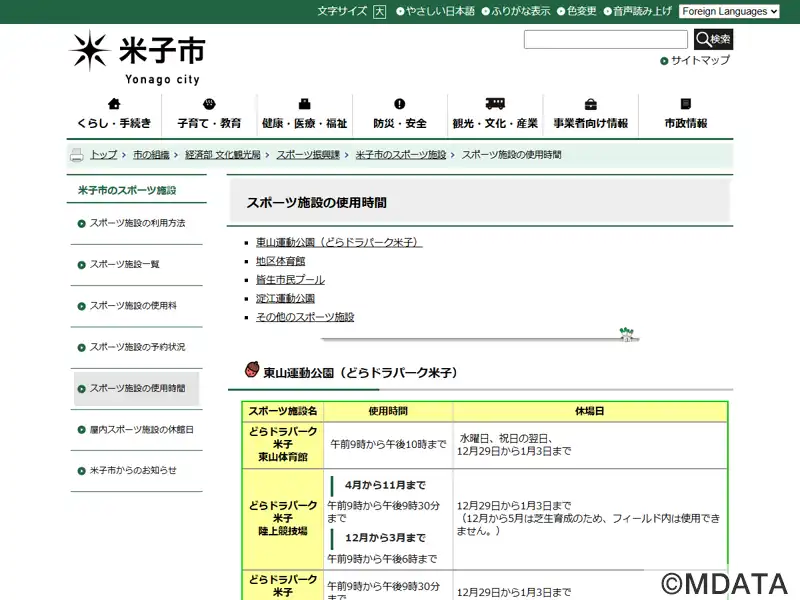Toggle large text size 大 button

(379, 12)
